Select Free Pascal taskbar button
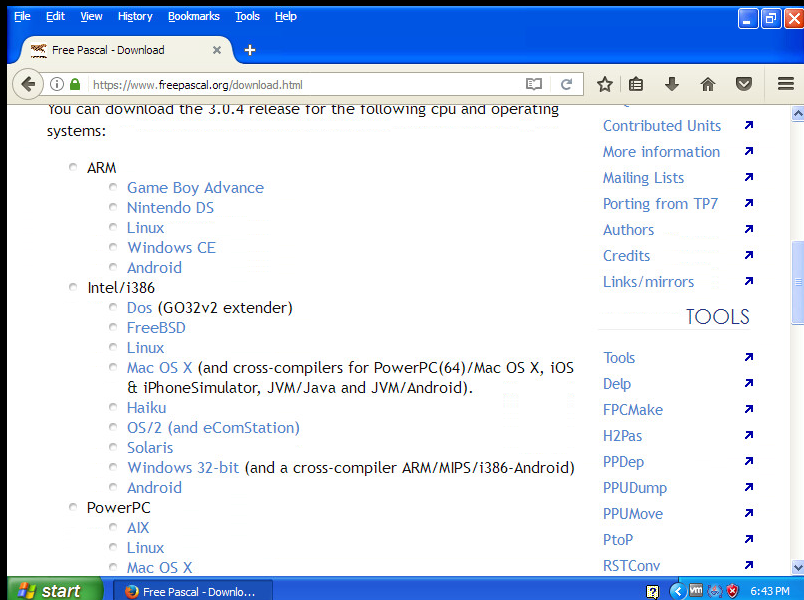This screenshot has height=600, width=804. tap(192, 591)
